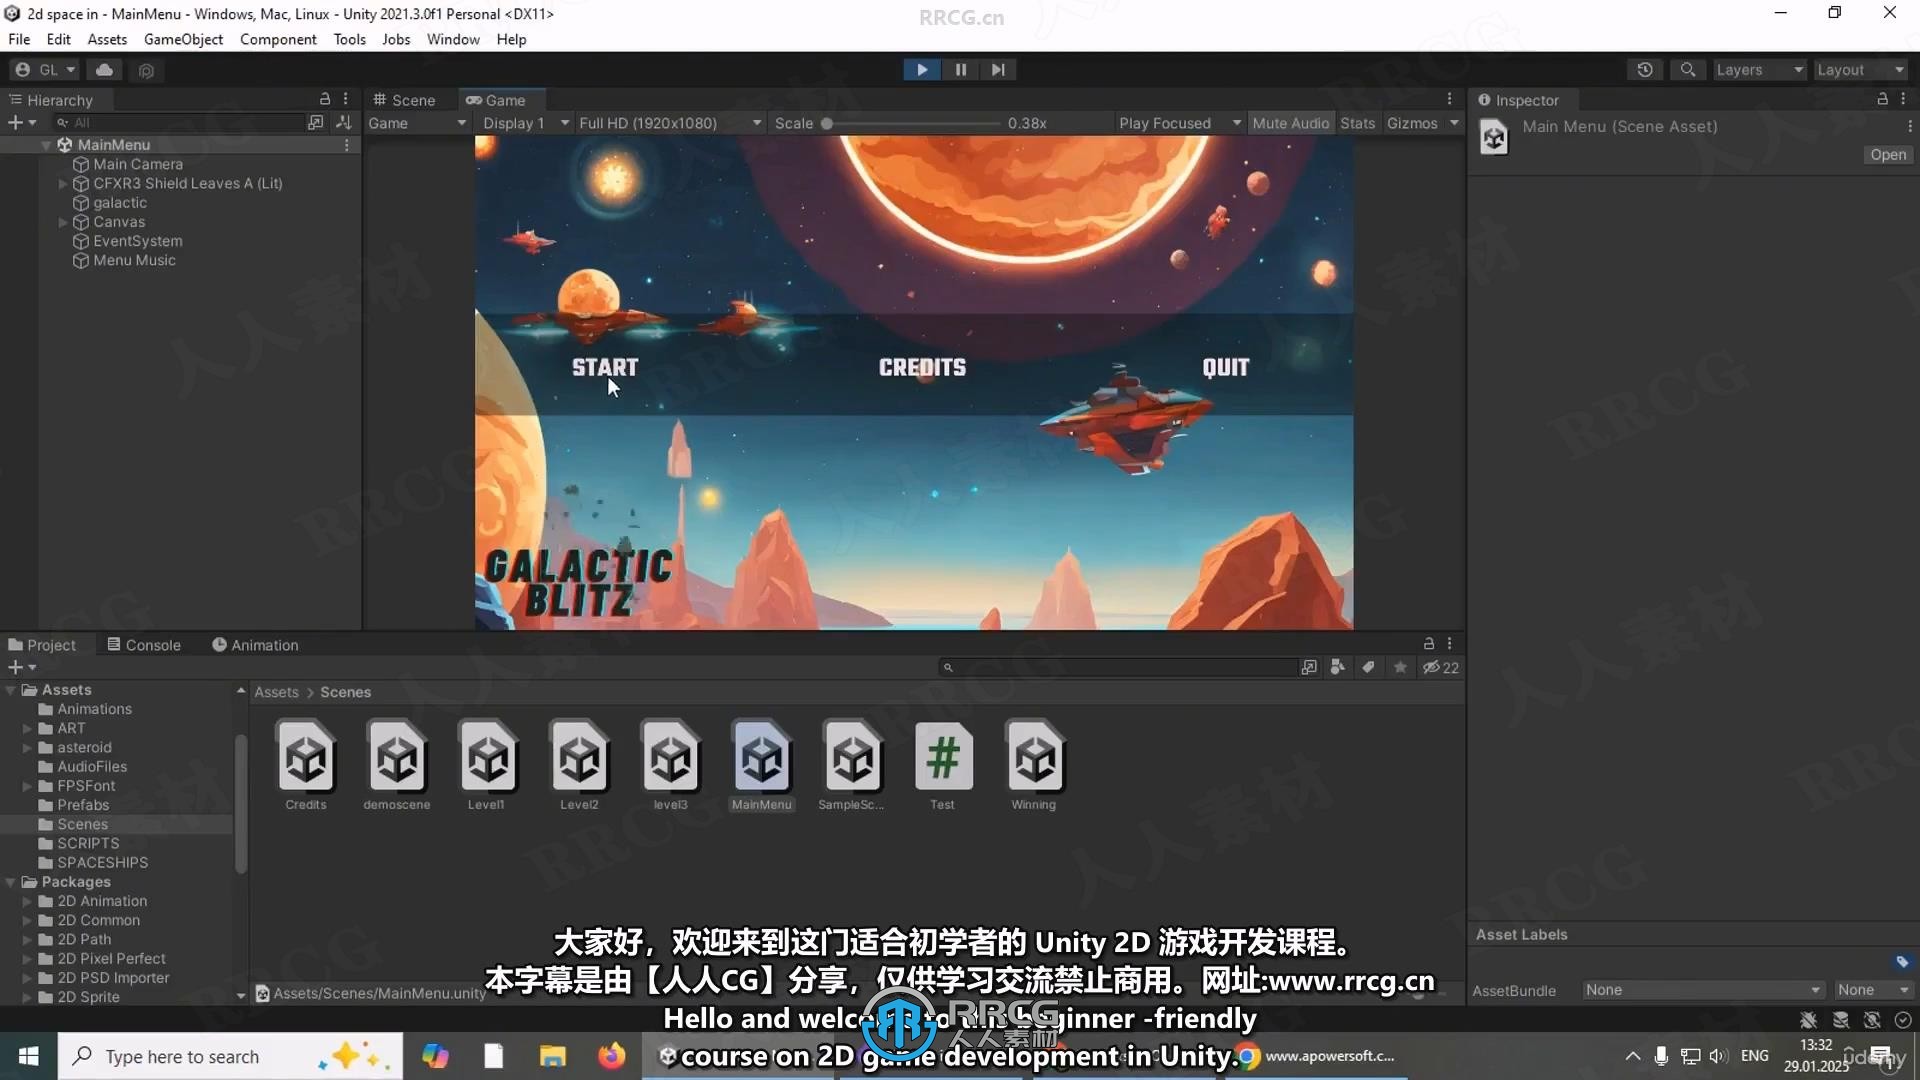
Task: Open the cloud services icon
Action: [x=104, y=70]
